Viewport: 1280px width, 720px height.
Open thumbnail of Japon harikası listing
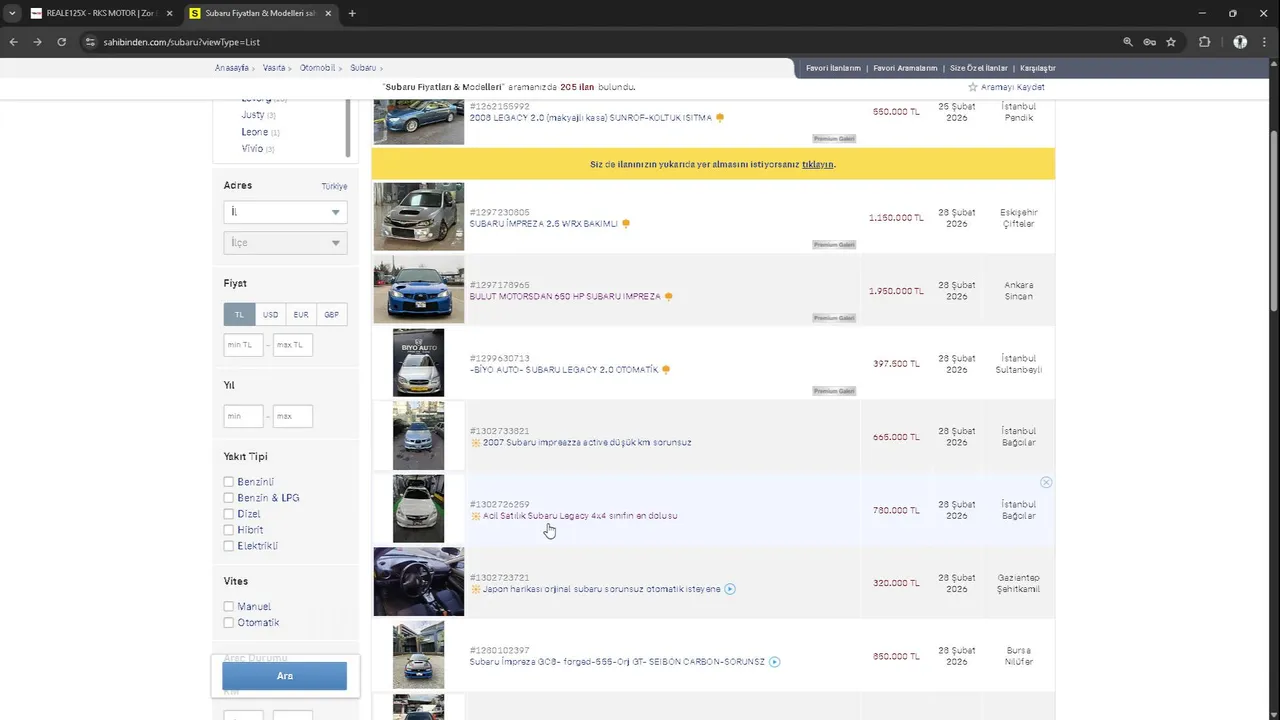[x=419, y=582]
